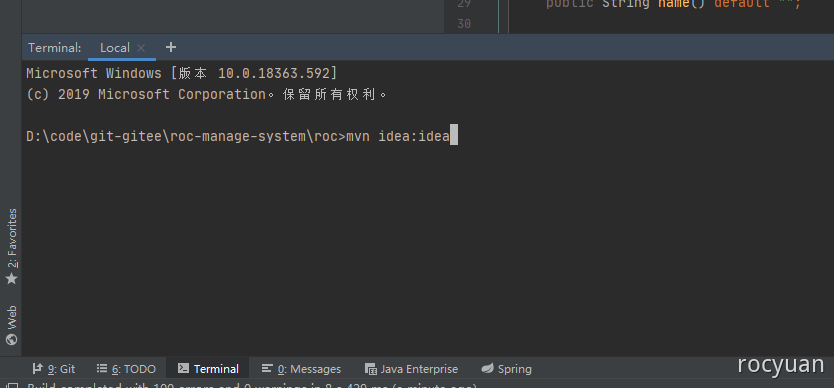
Task: Open the 0: Messages tool window
Action: [x=302, y=369]
